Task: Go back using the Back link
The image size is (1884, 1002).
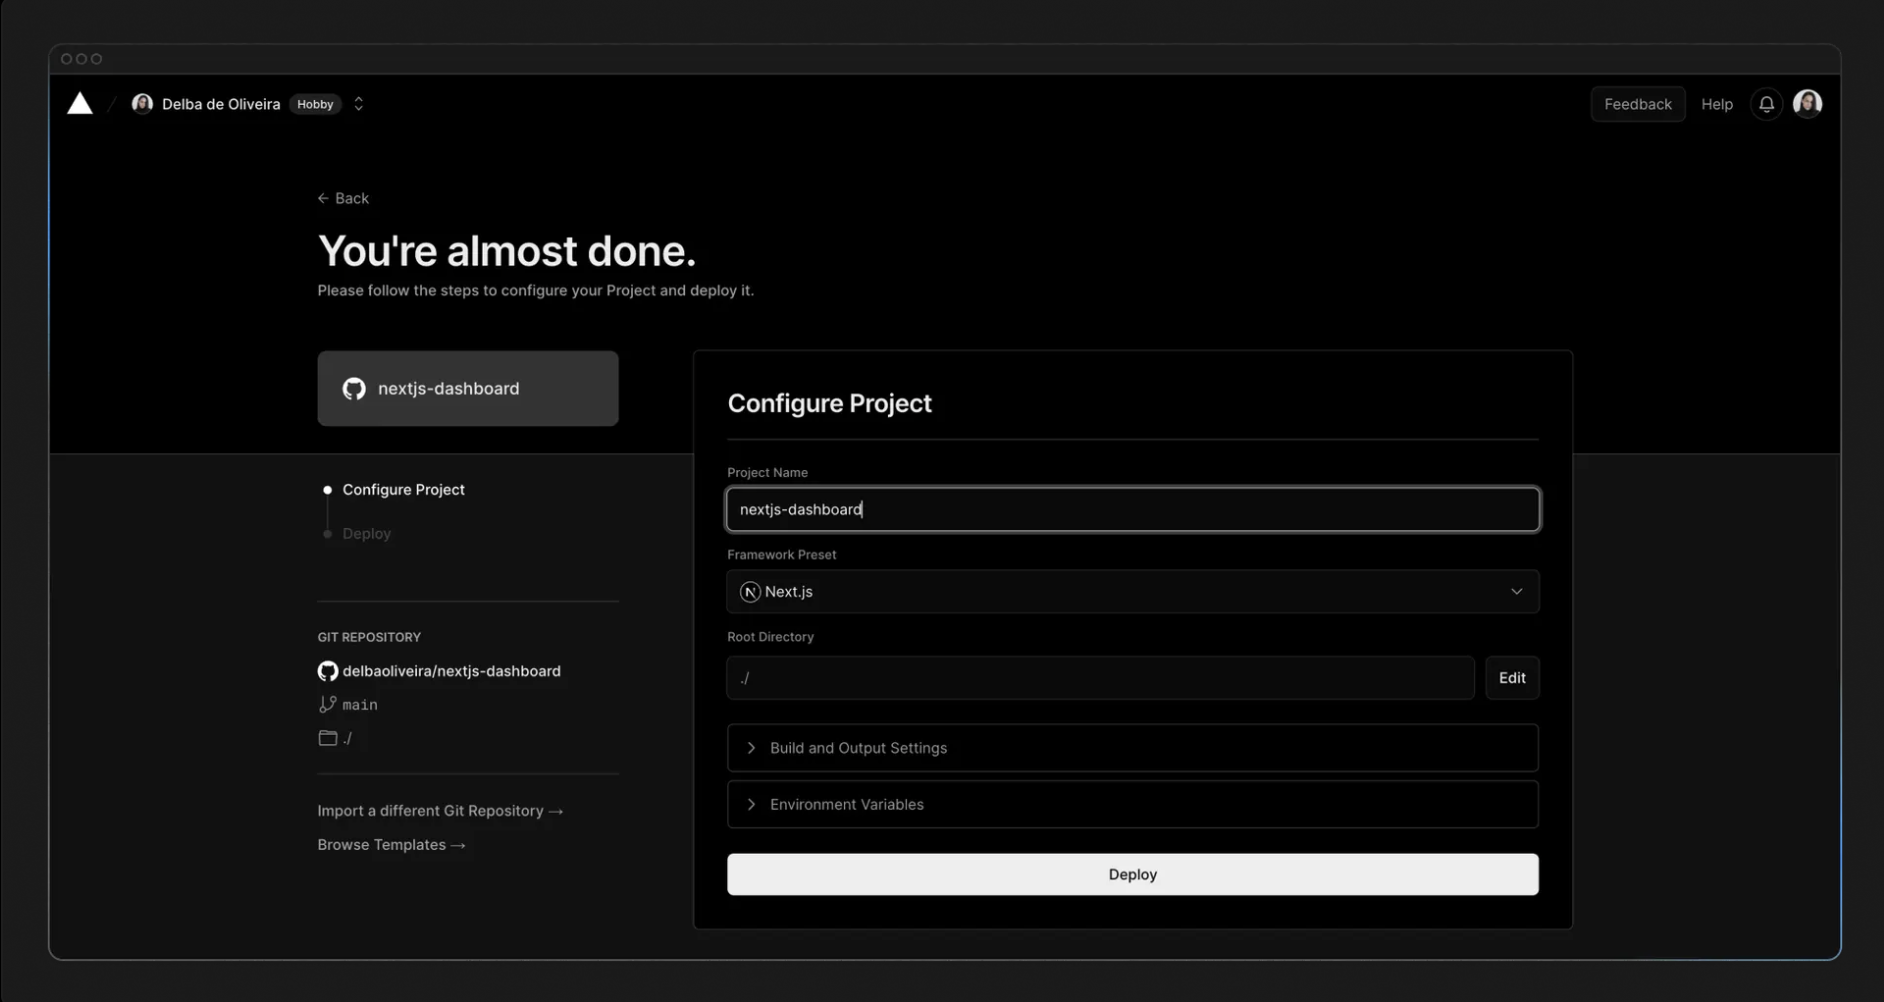Action: point(343,198)
